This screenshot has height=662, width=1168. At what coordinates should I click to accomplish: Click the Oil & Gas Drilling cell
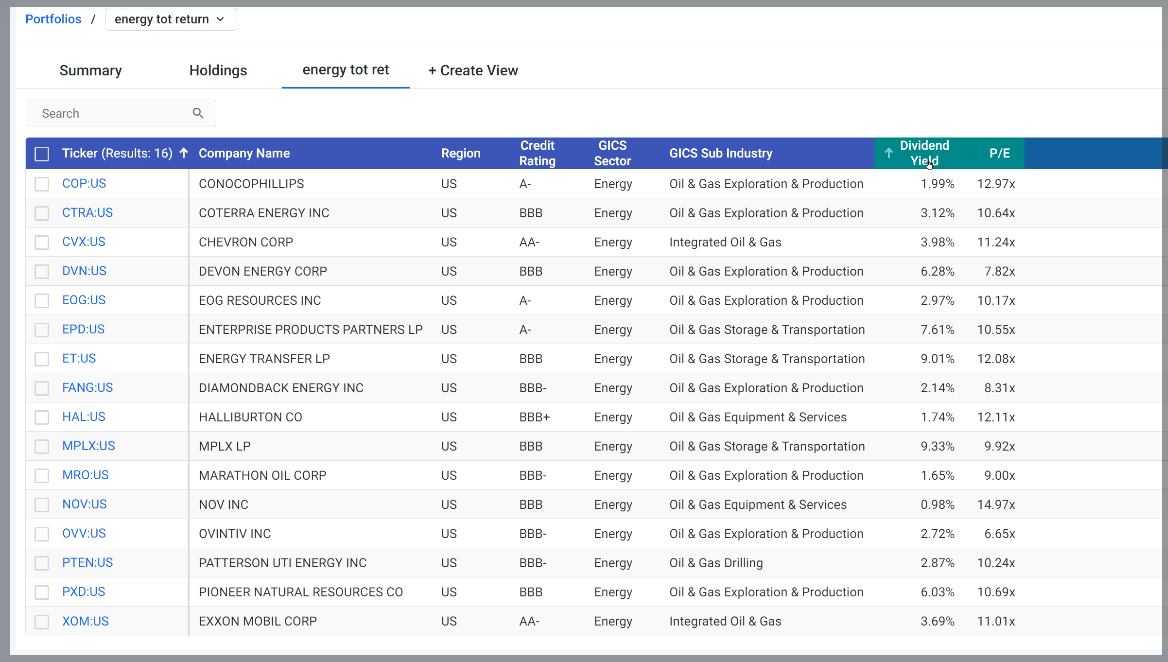pos(716,563)
